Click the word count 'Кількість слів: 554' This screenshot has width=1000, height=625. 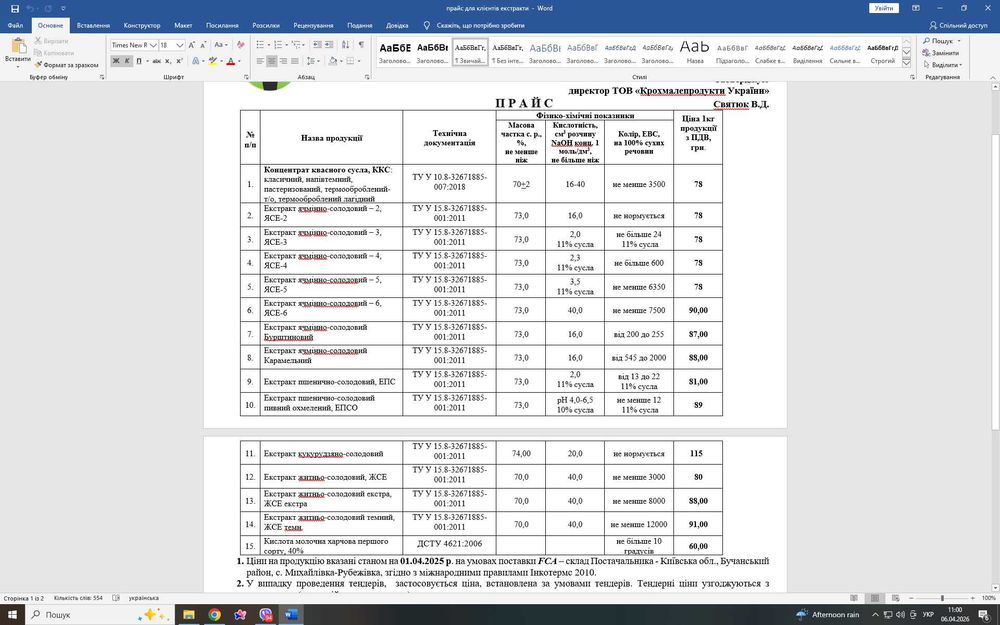tap(78, 598)
